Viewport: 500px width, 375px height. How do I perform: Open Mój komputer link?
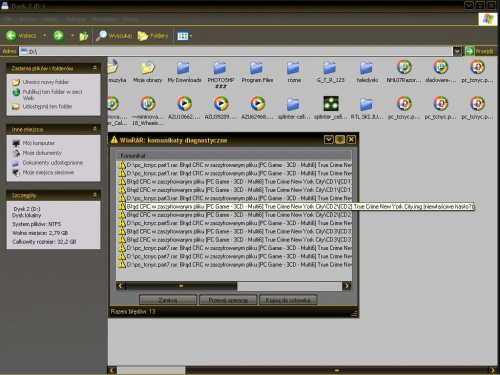39,143
